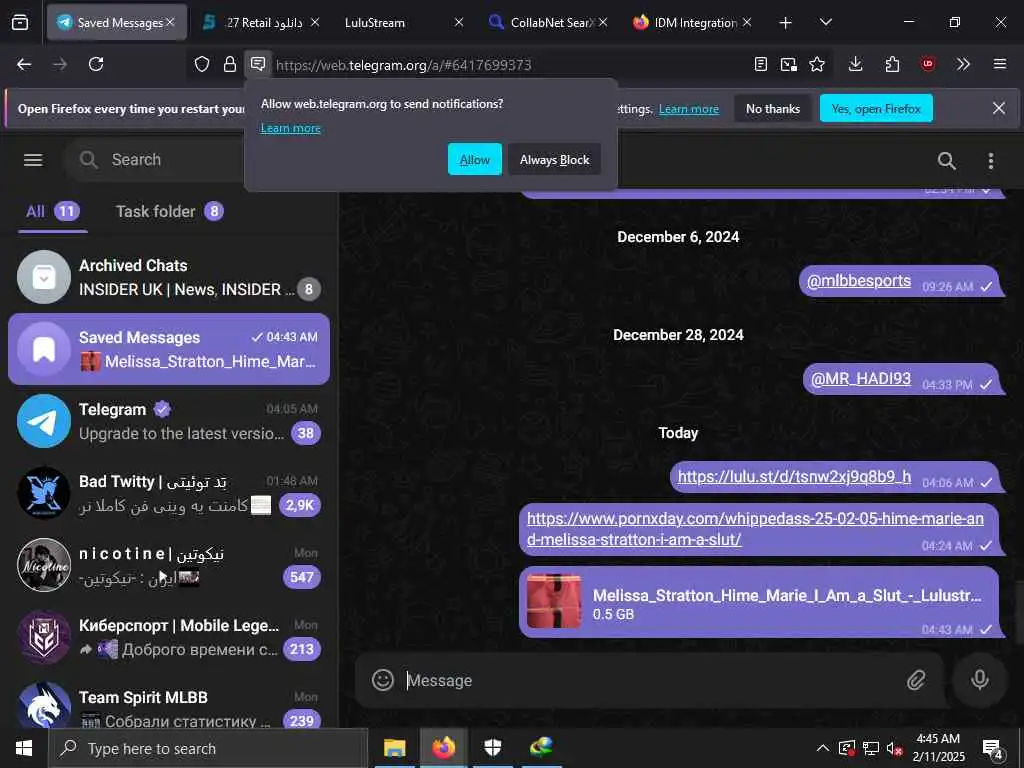Open the @MR_HADI93 mention link
The image size is (1024, 768).
860,378
